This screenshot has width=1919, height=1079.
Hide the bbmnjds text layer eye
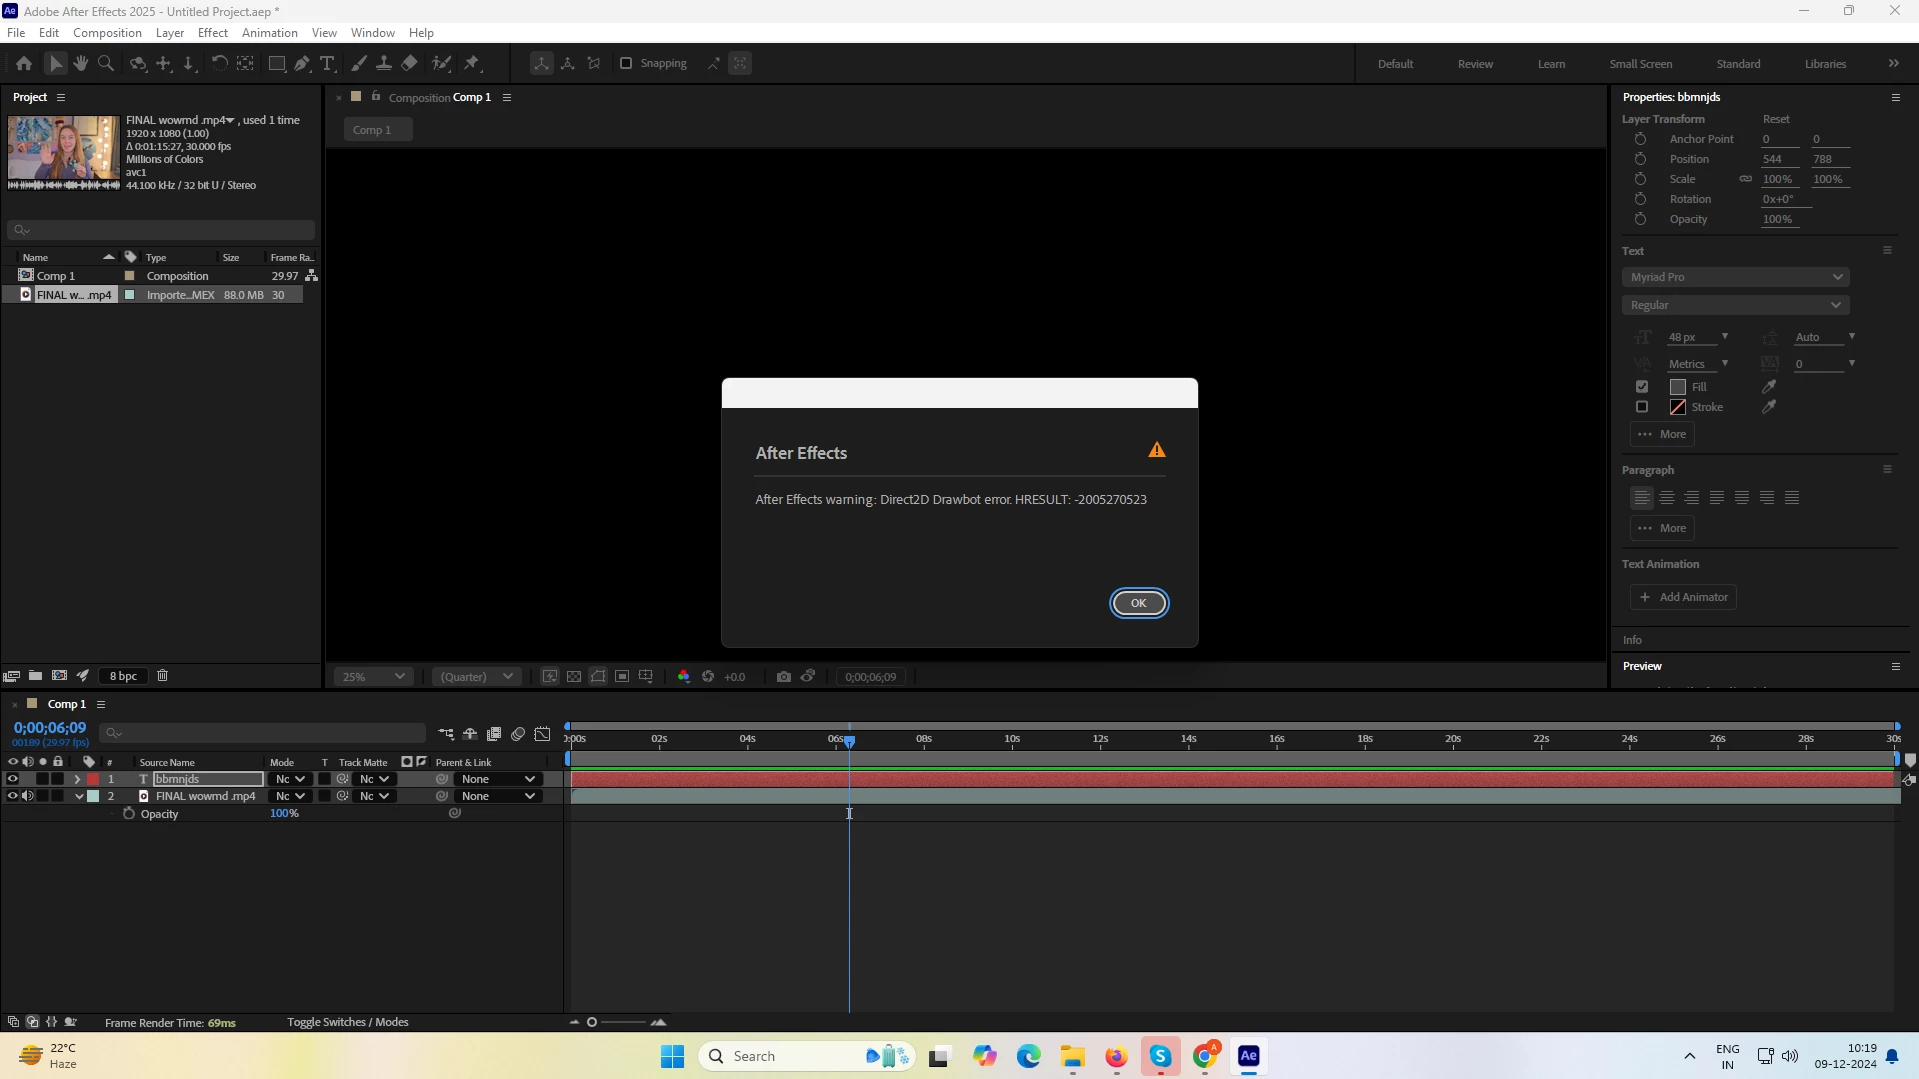click(x=13, y=779)
